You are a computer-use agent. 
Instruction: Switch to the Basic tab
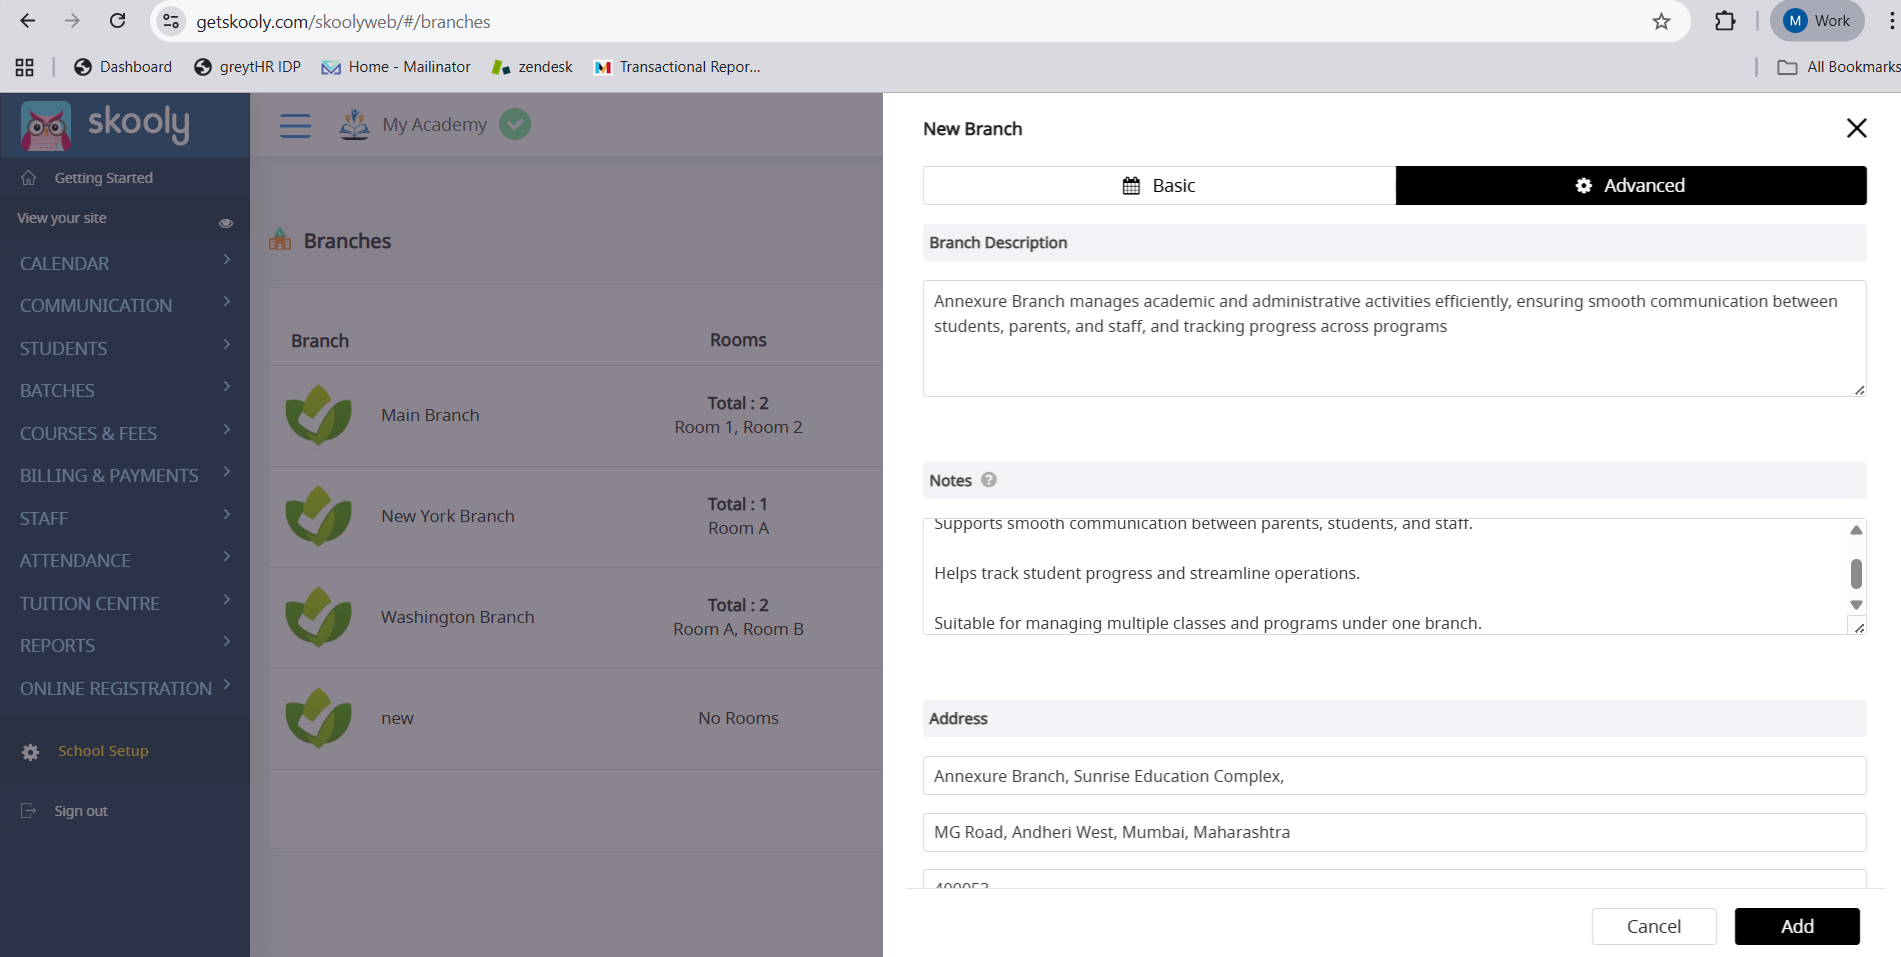(x=1159, y=186)
